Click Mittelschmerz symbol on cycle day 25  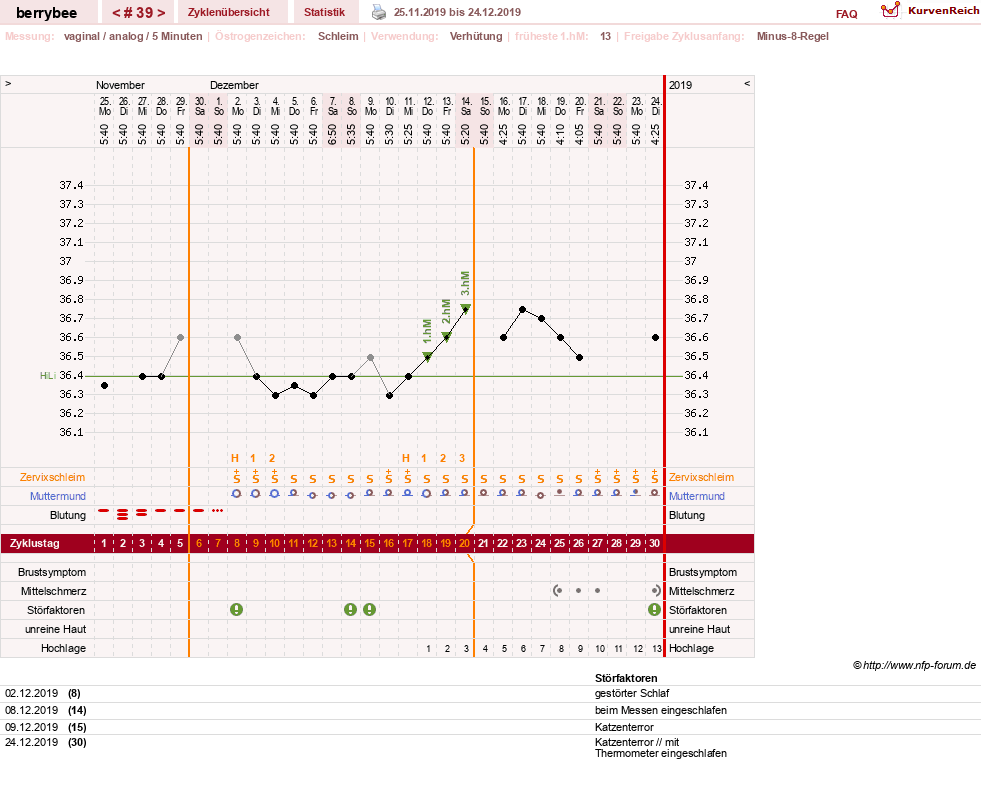557,590
